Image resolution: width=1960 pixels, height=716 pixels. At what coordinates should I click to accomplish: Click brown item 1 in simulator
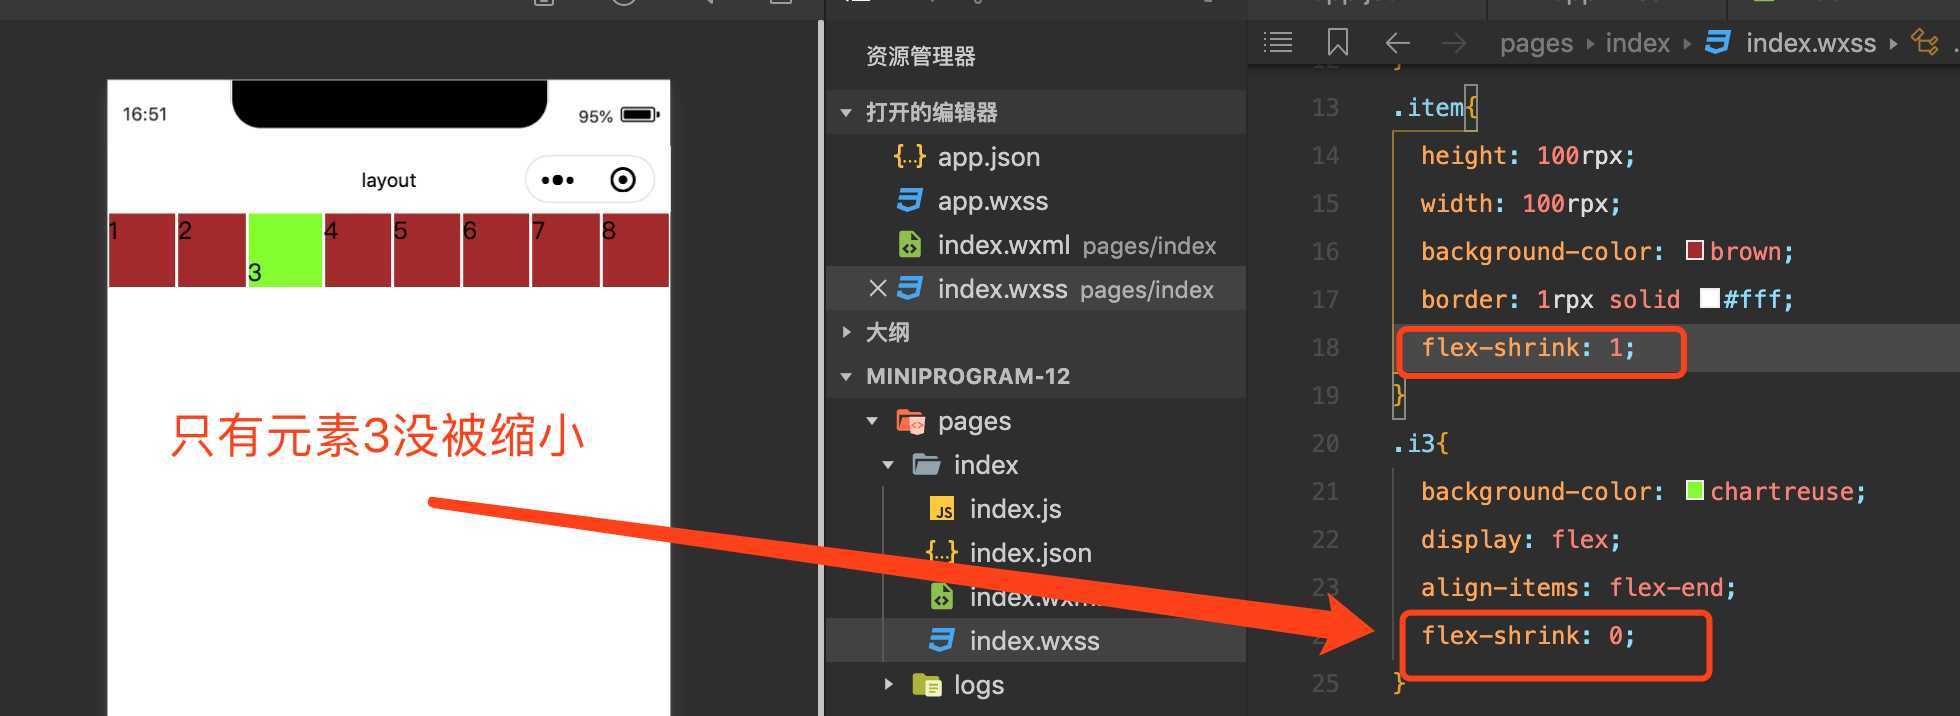click(141, 250)
